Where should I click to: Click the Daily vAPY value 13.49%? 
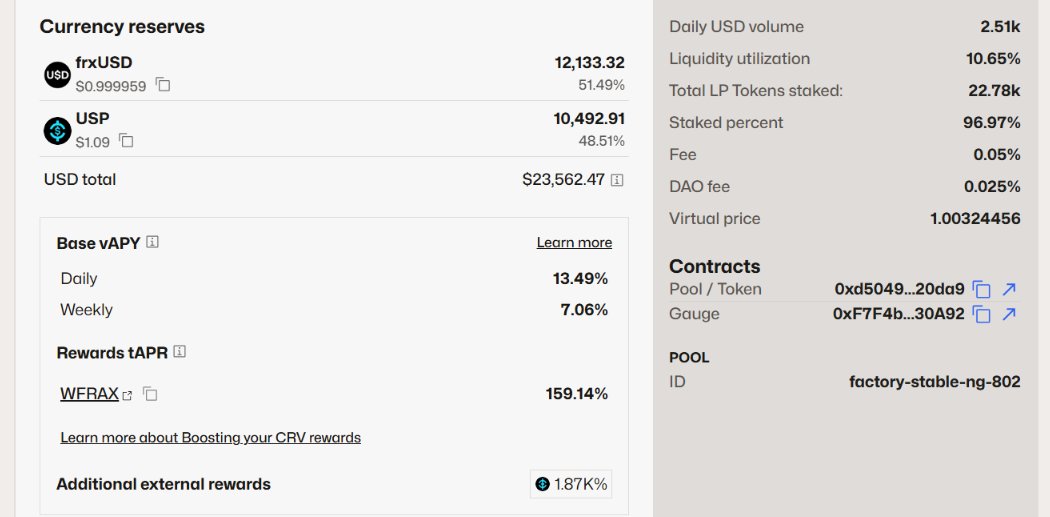pyautogui.click(x=580, y=279)
